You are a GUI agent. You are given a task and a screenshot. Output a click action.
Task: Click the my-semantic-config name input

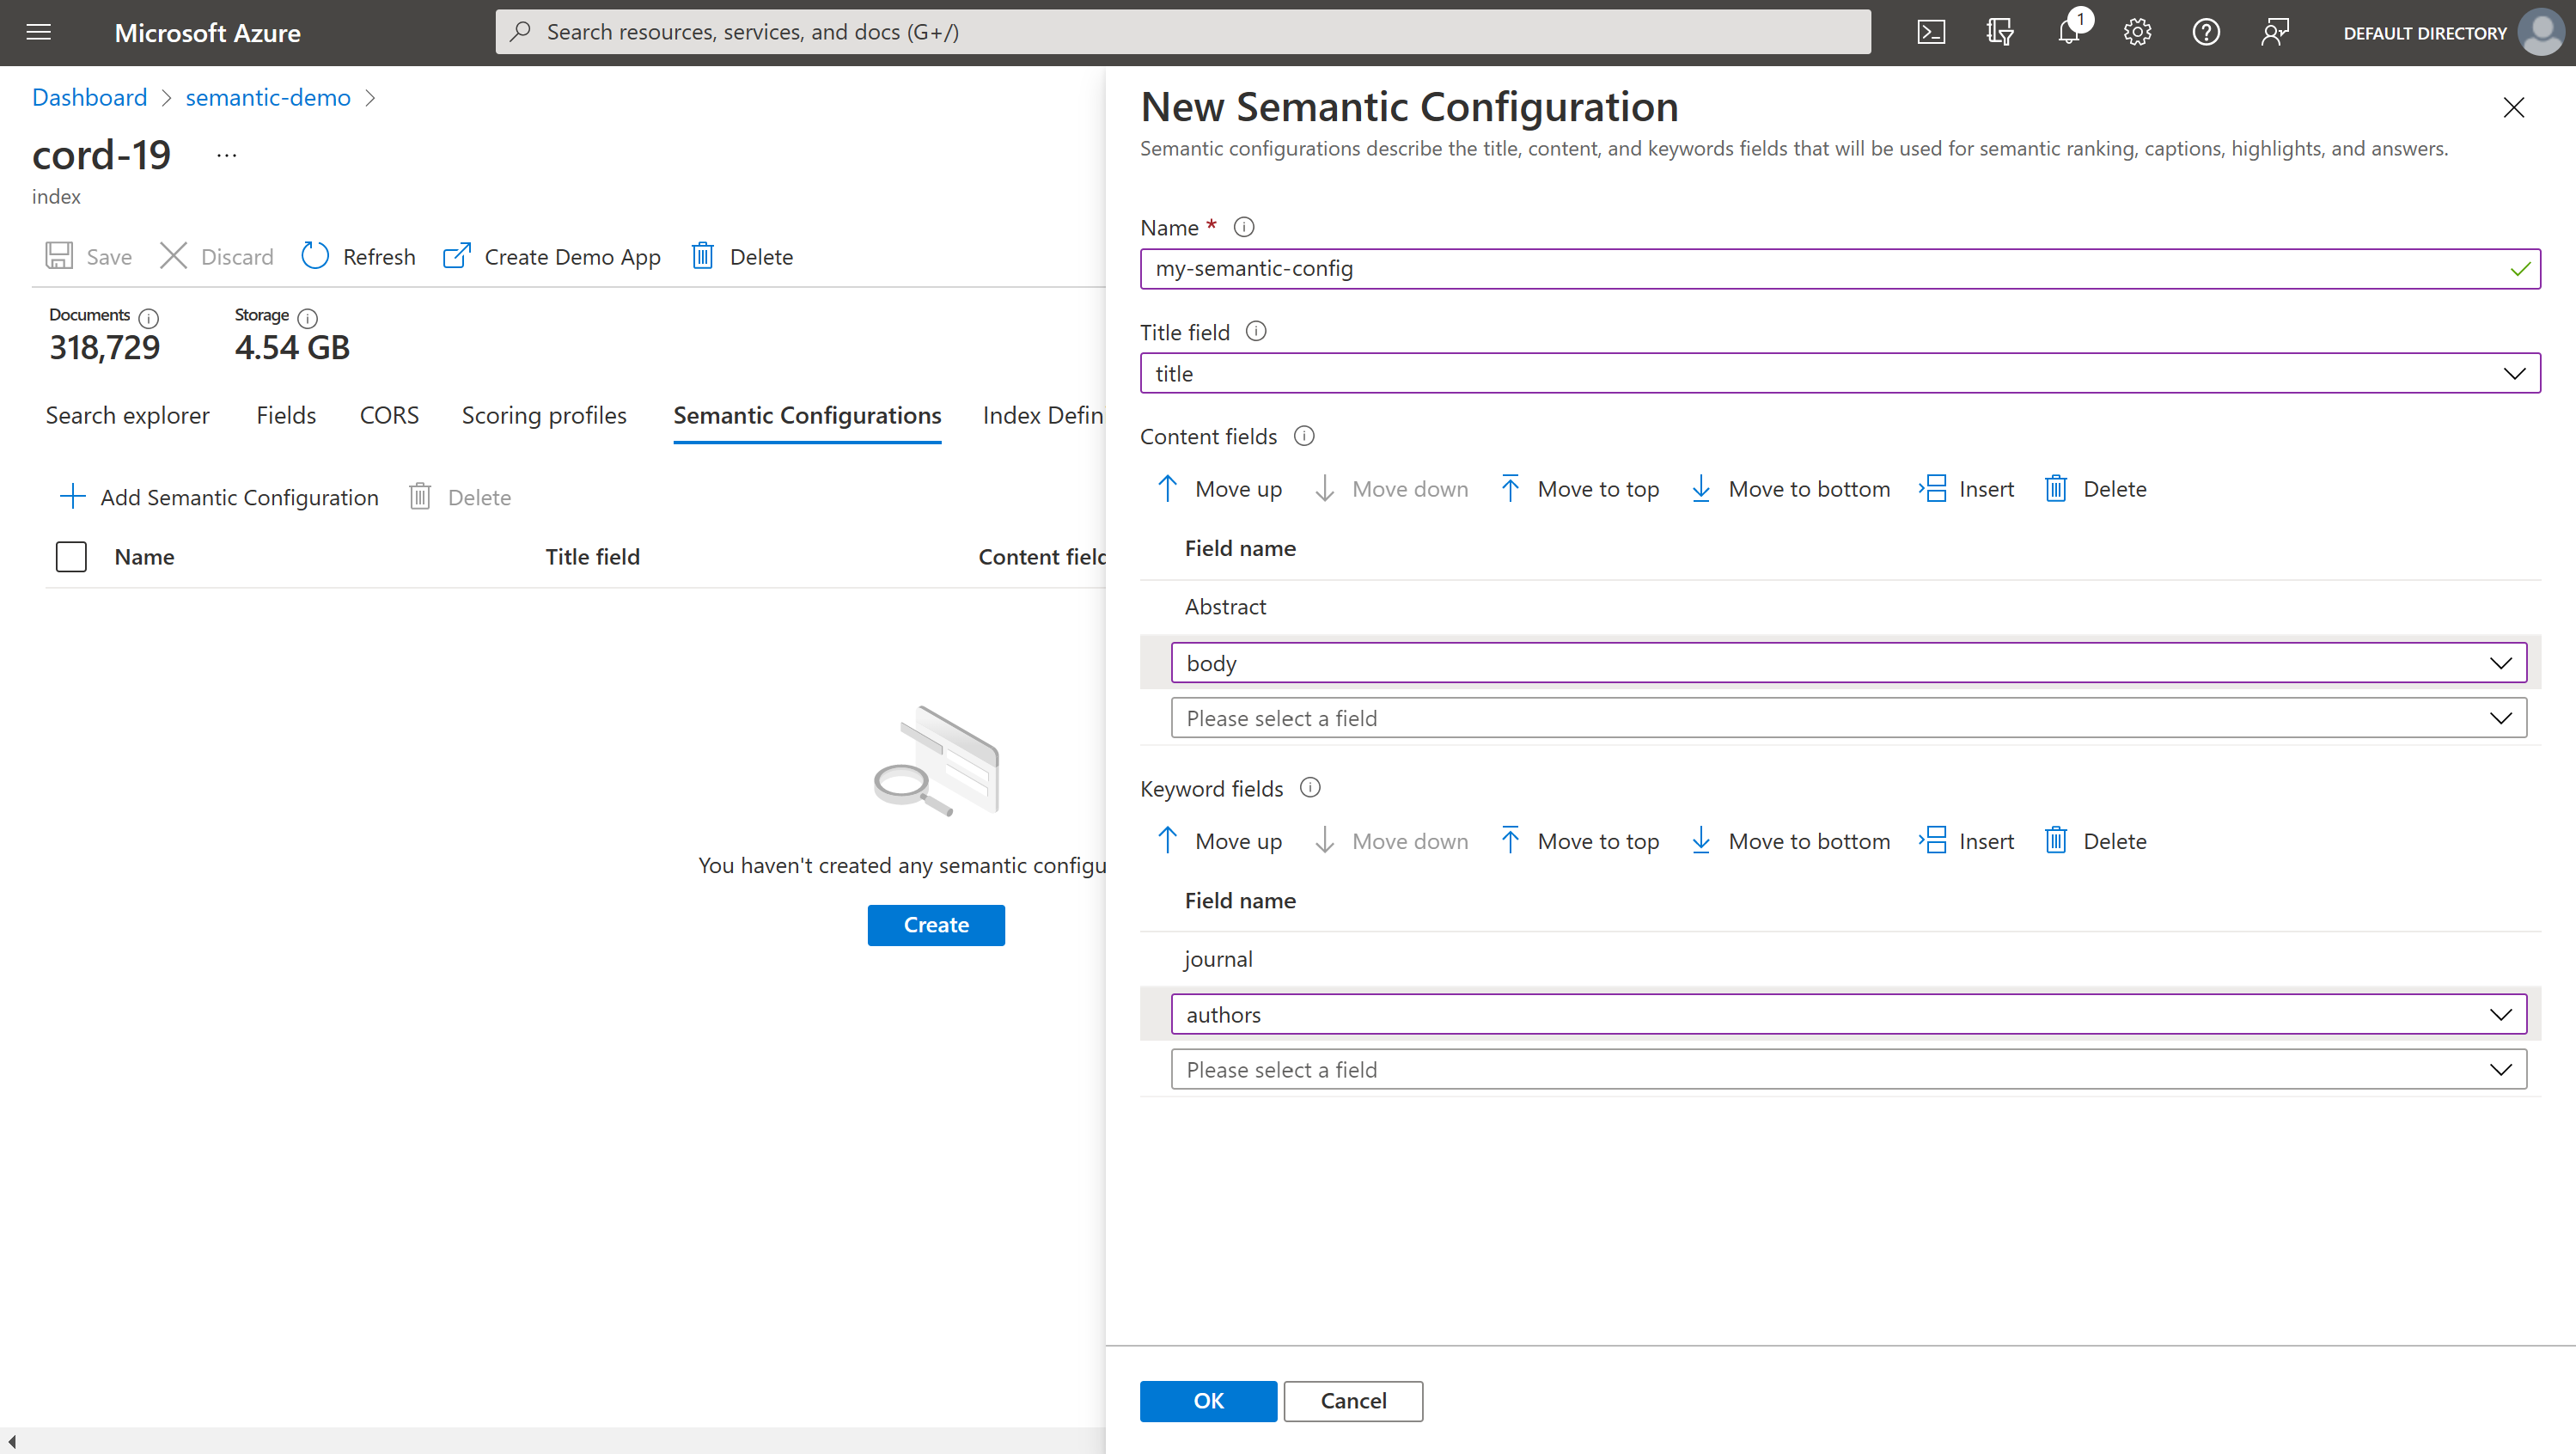[x=1820, y=268]
